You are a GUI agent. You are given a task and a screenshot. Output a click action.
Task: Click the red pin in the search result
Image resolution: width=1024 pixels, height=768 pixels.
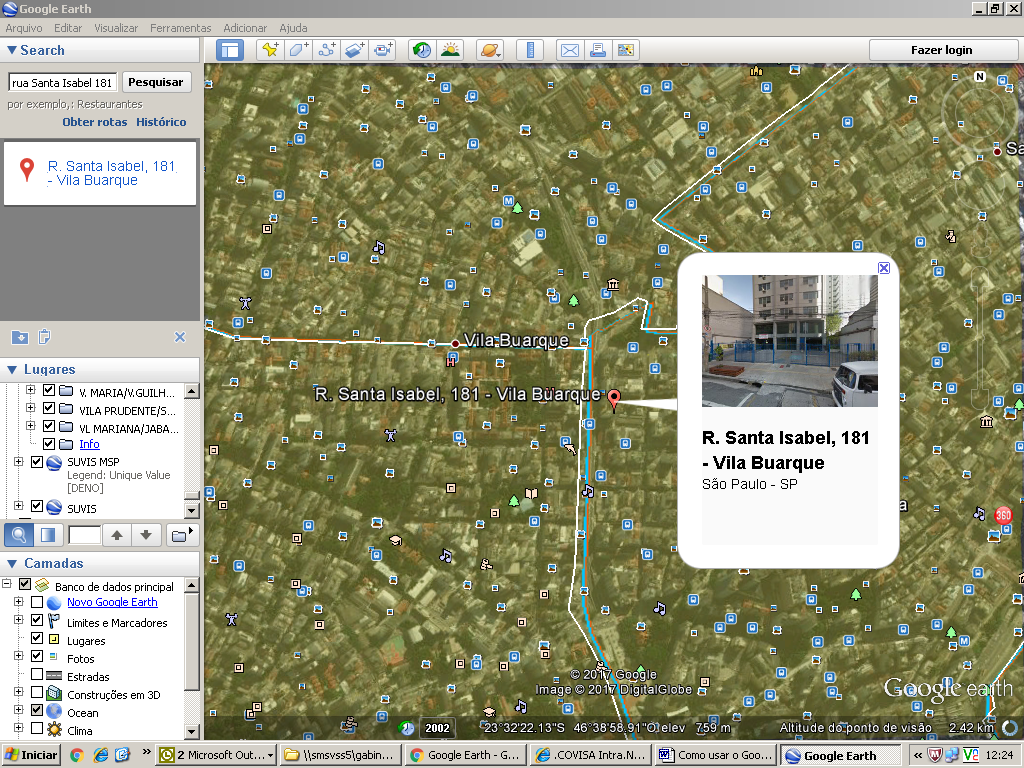point(27,170)
